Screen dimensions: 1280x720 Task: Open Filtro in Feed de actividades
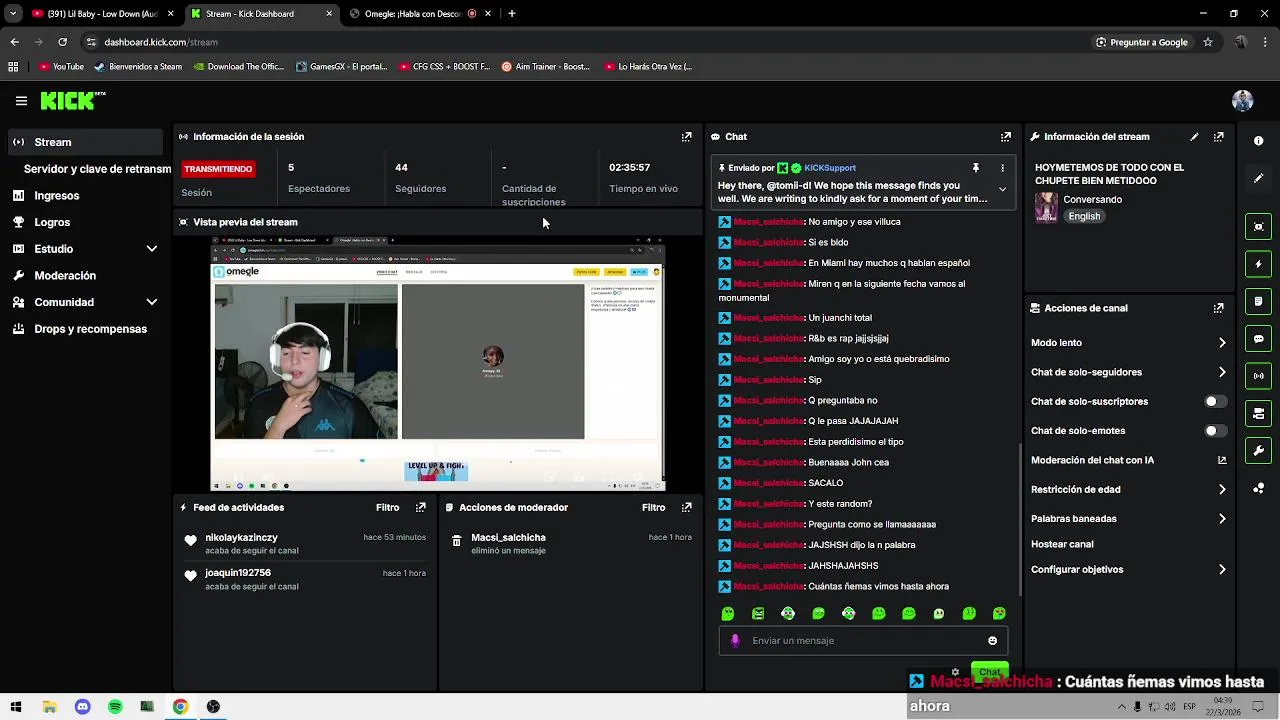click(x=387, y=508)
